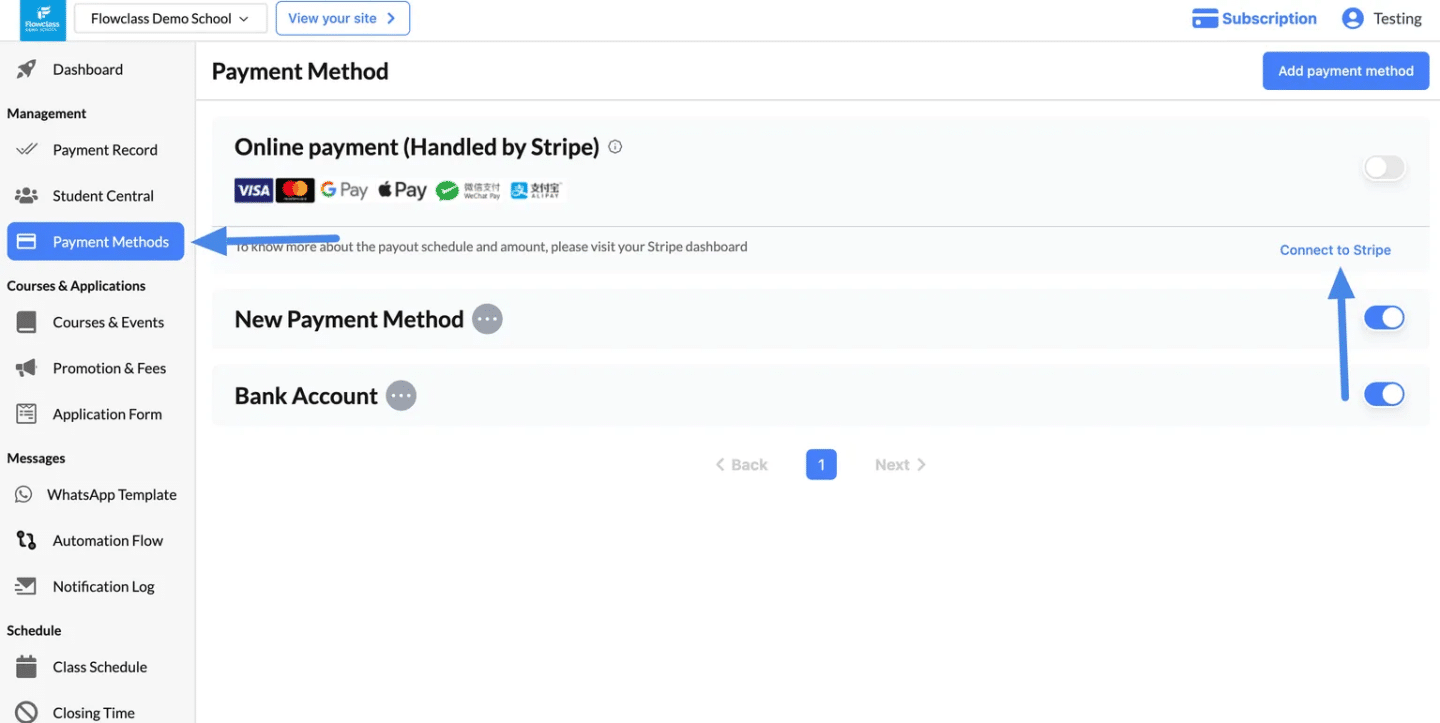Viewport: 1440px width, 723px height.
Task: Click the Class Schedule calendar icon
Action: point(26,667)
